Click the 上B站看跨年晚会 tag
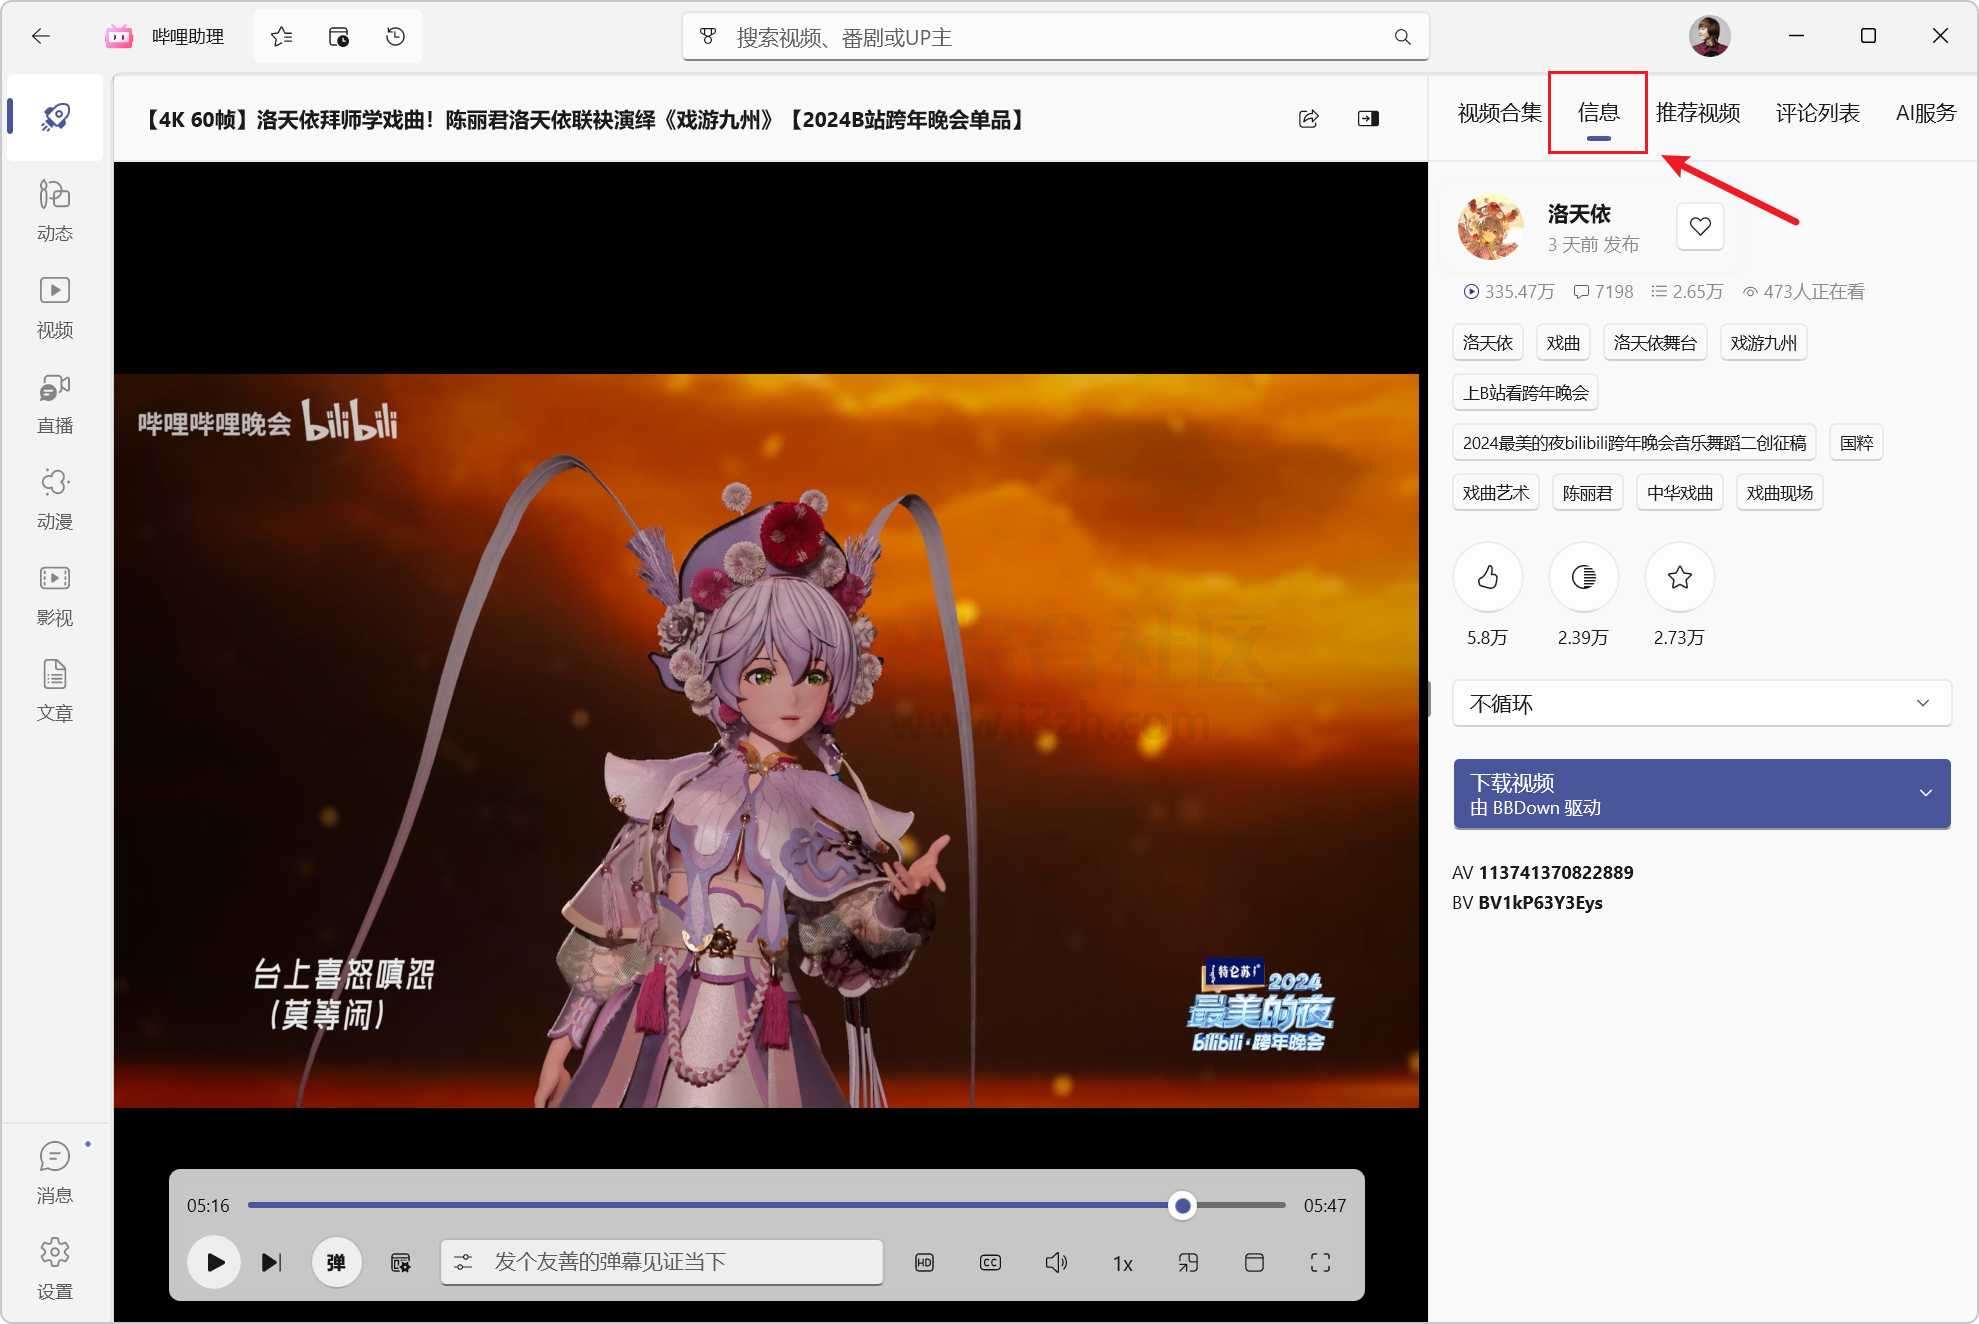This screenshot has height=1324, width=1979. click(1525, 393)
